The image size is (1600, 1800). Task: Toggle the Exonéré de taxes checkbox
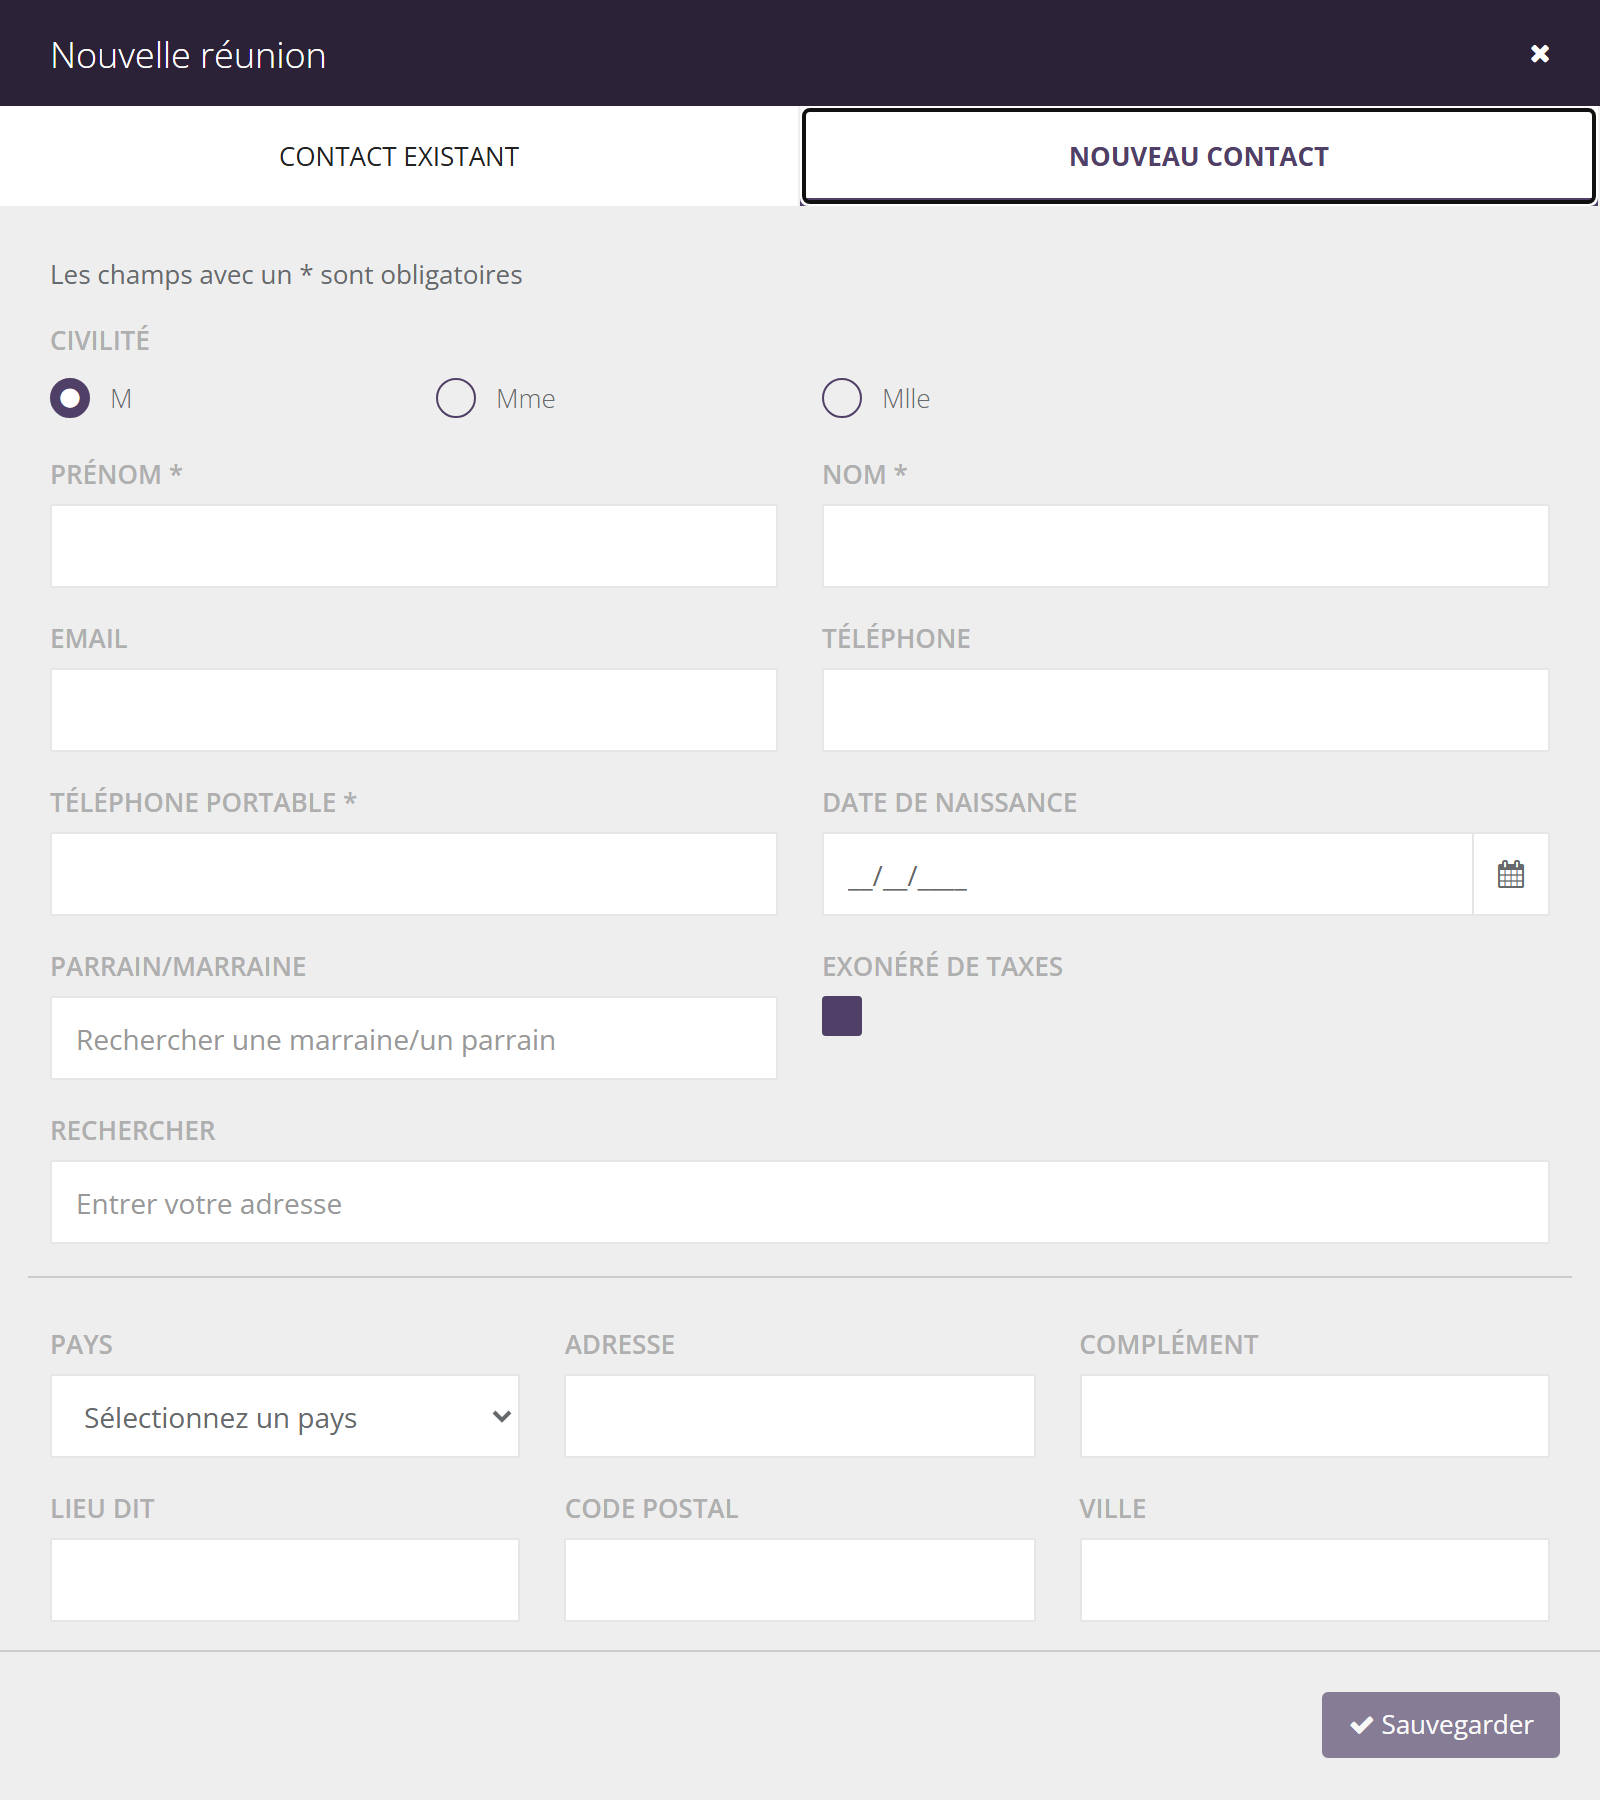[842, 1016]
